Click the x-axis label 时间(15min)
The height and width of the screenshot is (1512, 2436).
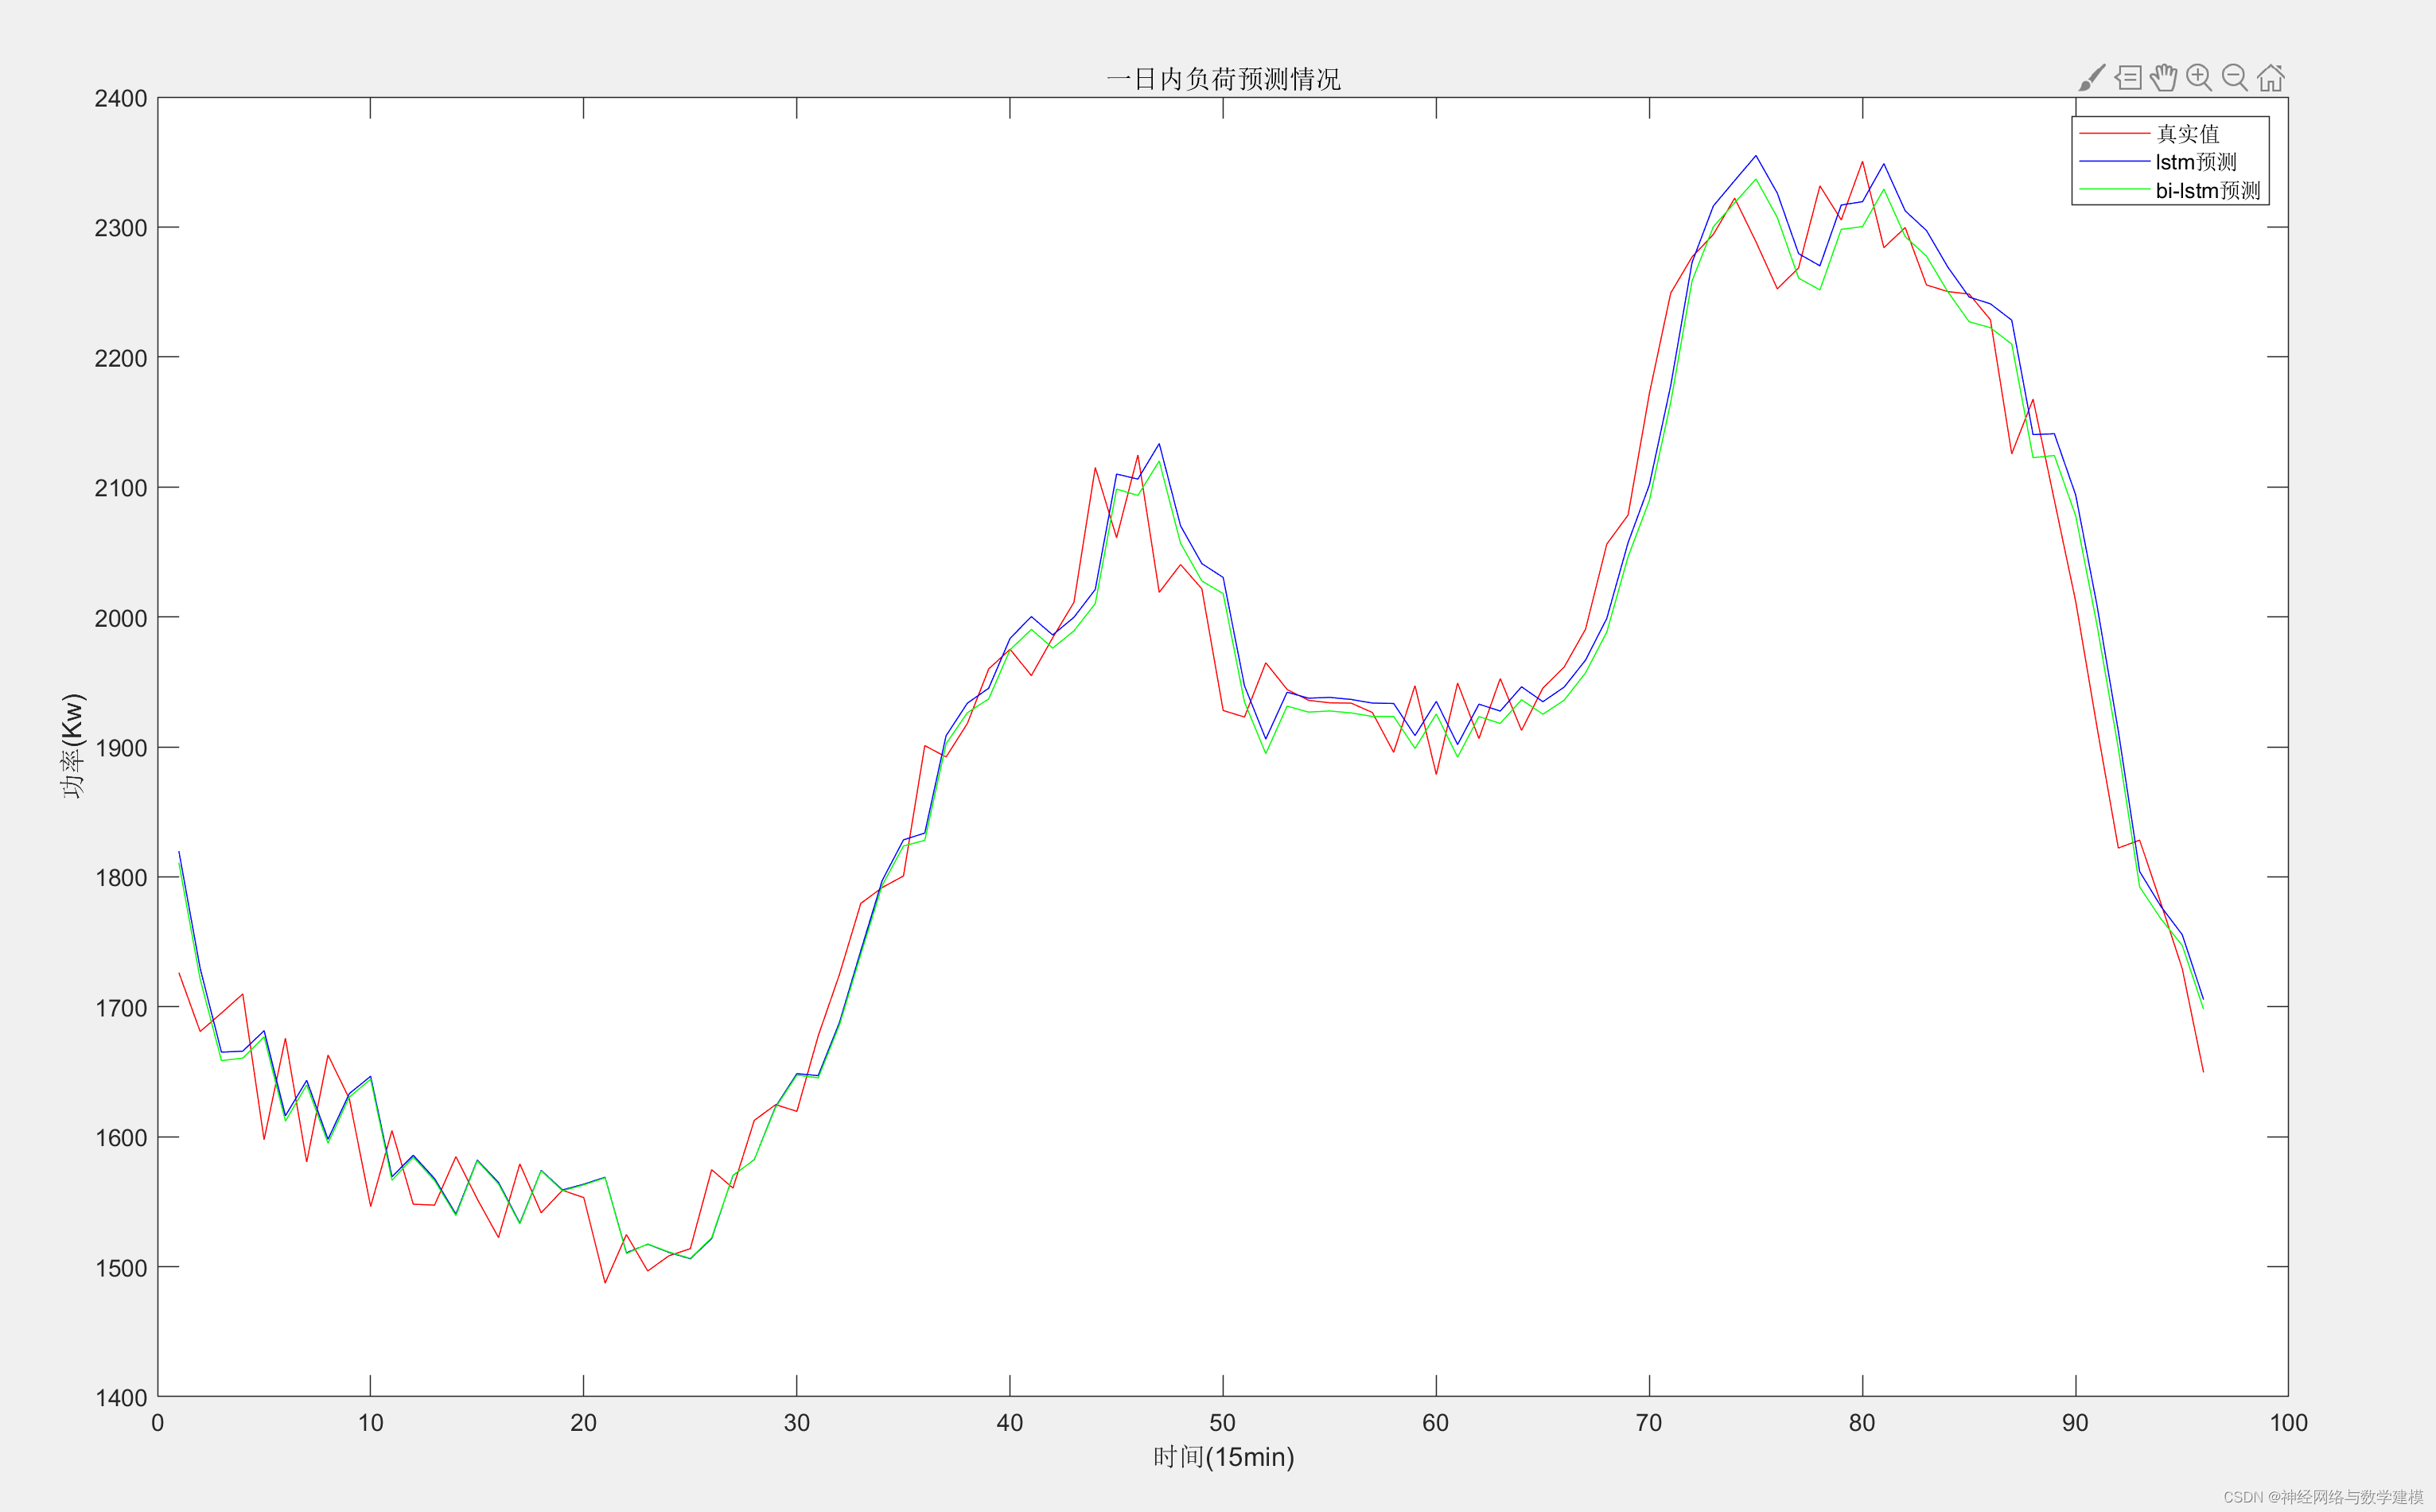[x=1223, y=1457]
